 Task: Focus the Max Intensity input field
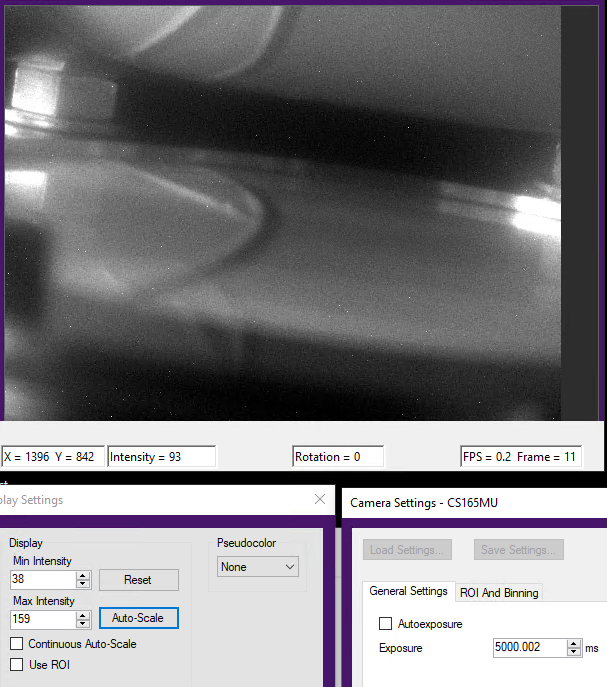(43, 619)
